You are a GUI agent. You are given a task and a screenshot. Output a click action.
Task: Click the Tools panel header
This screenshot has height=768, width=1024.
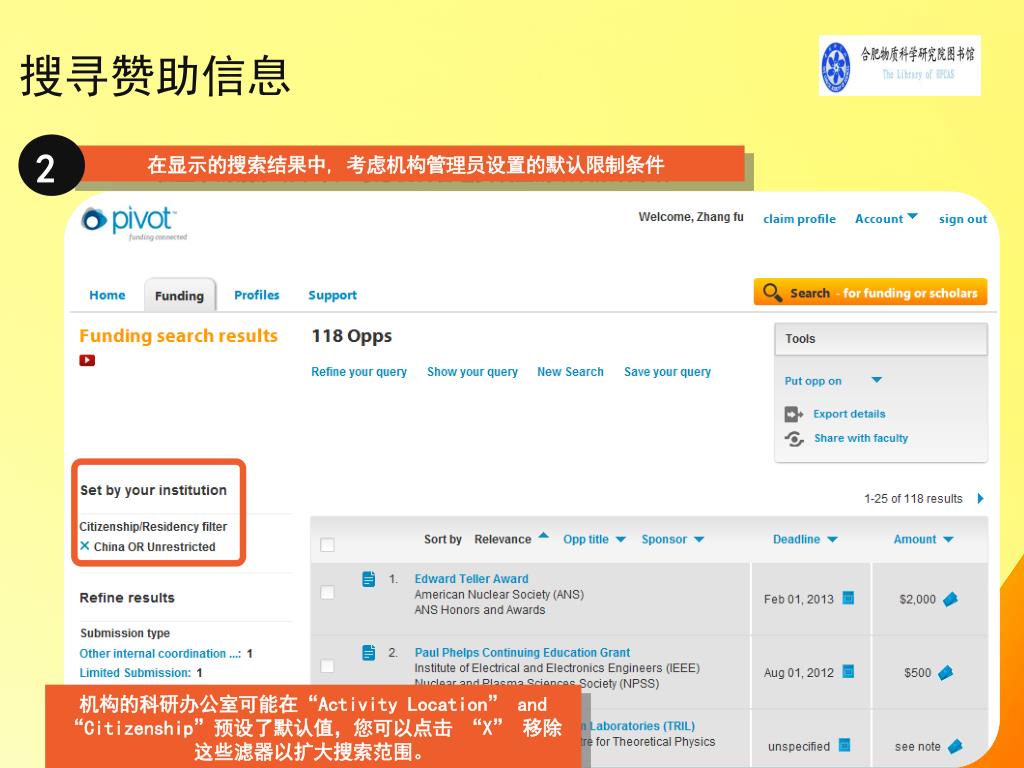coord(881,339)
